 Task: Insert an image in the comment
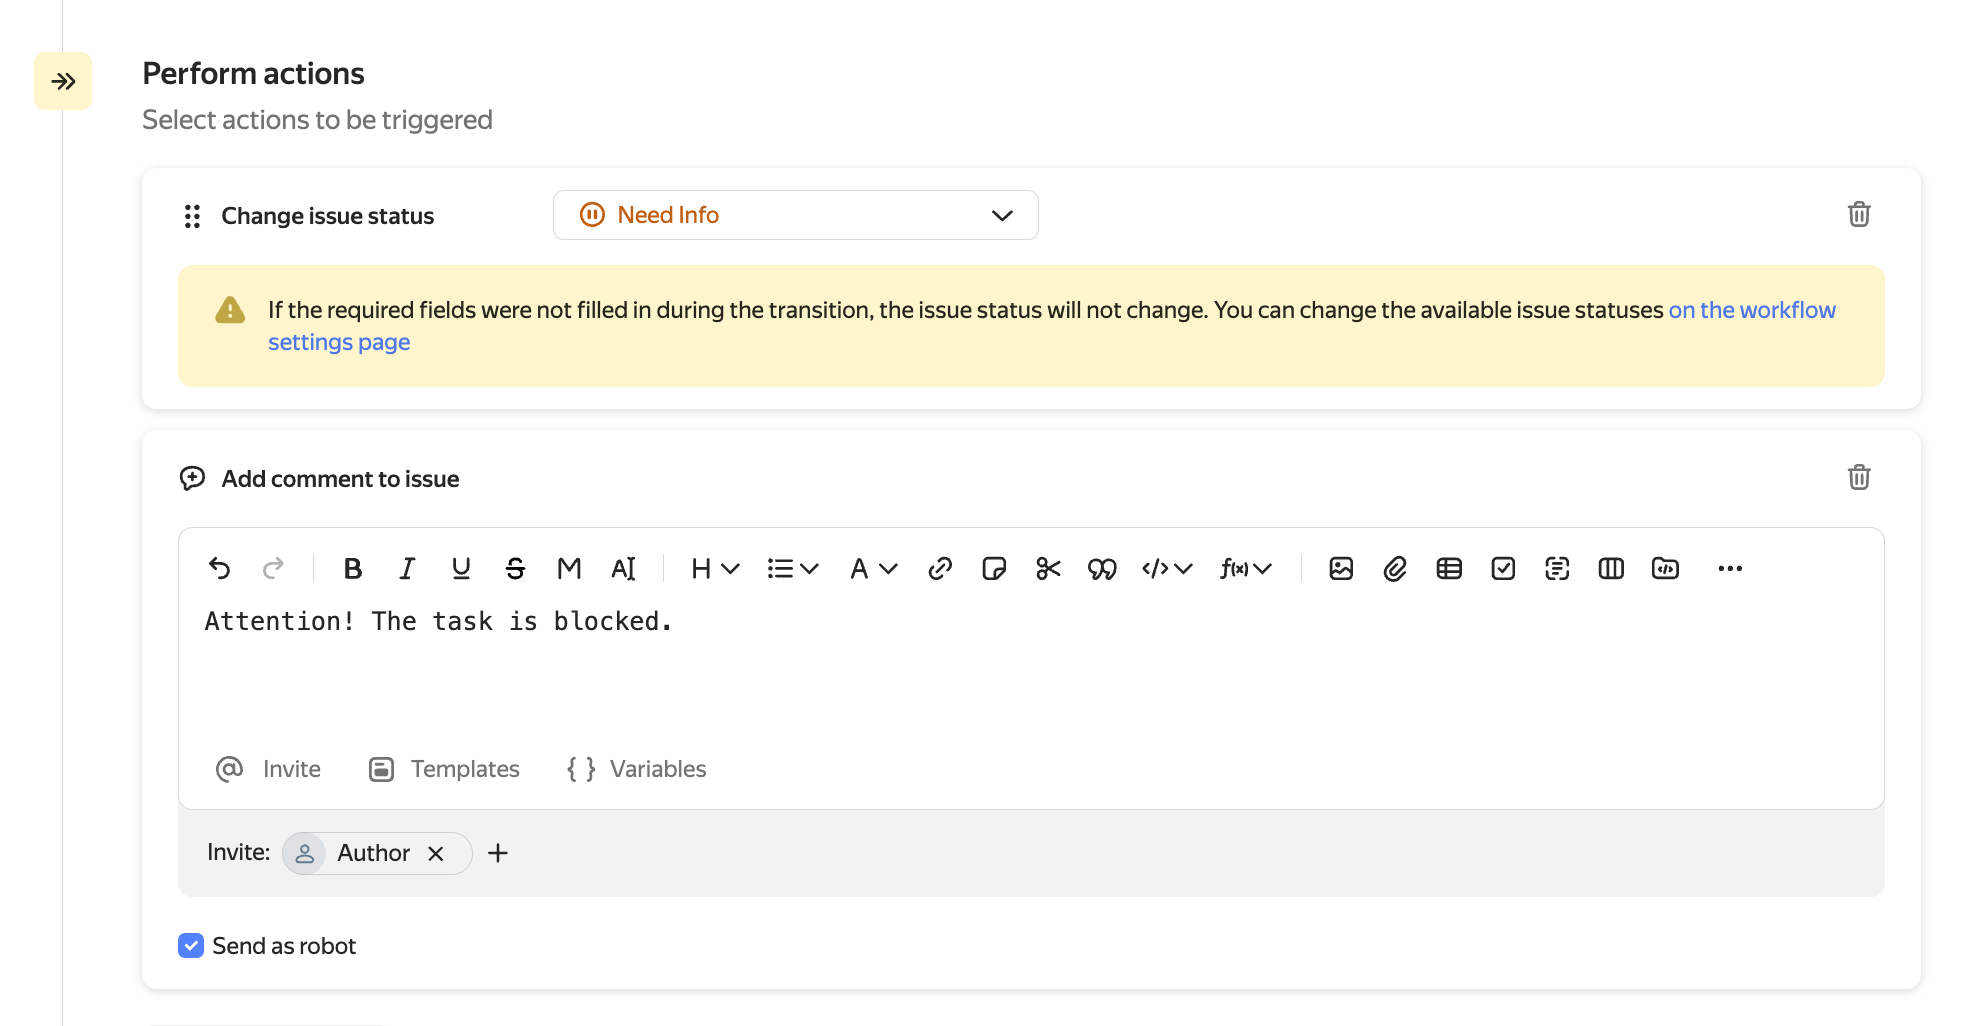click(x=1341, y=569)
